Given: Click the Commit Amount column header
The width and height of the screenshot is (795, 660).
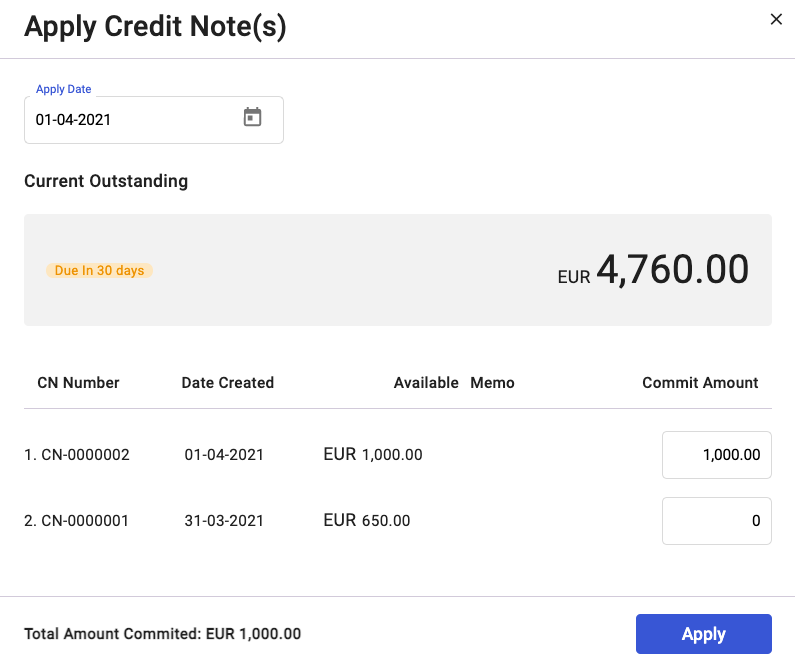Looking at the screenshot, I should (700, 383).
